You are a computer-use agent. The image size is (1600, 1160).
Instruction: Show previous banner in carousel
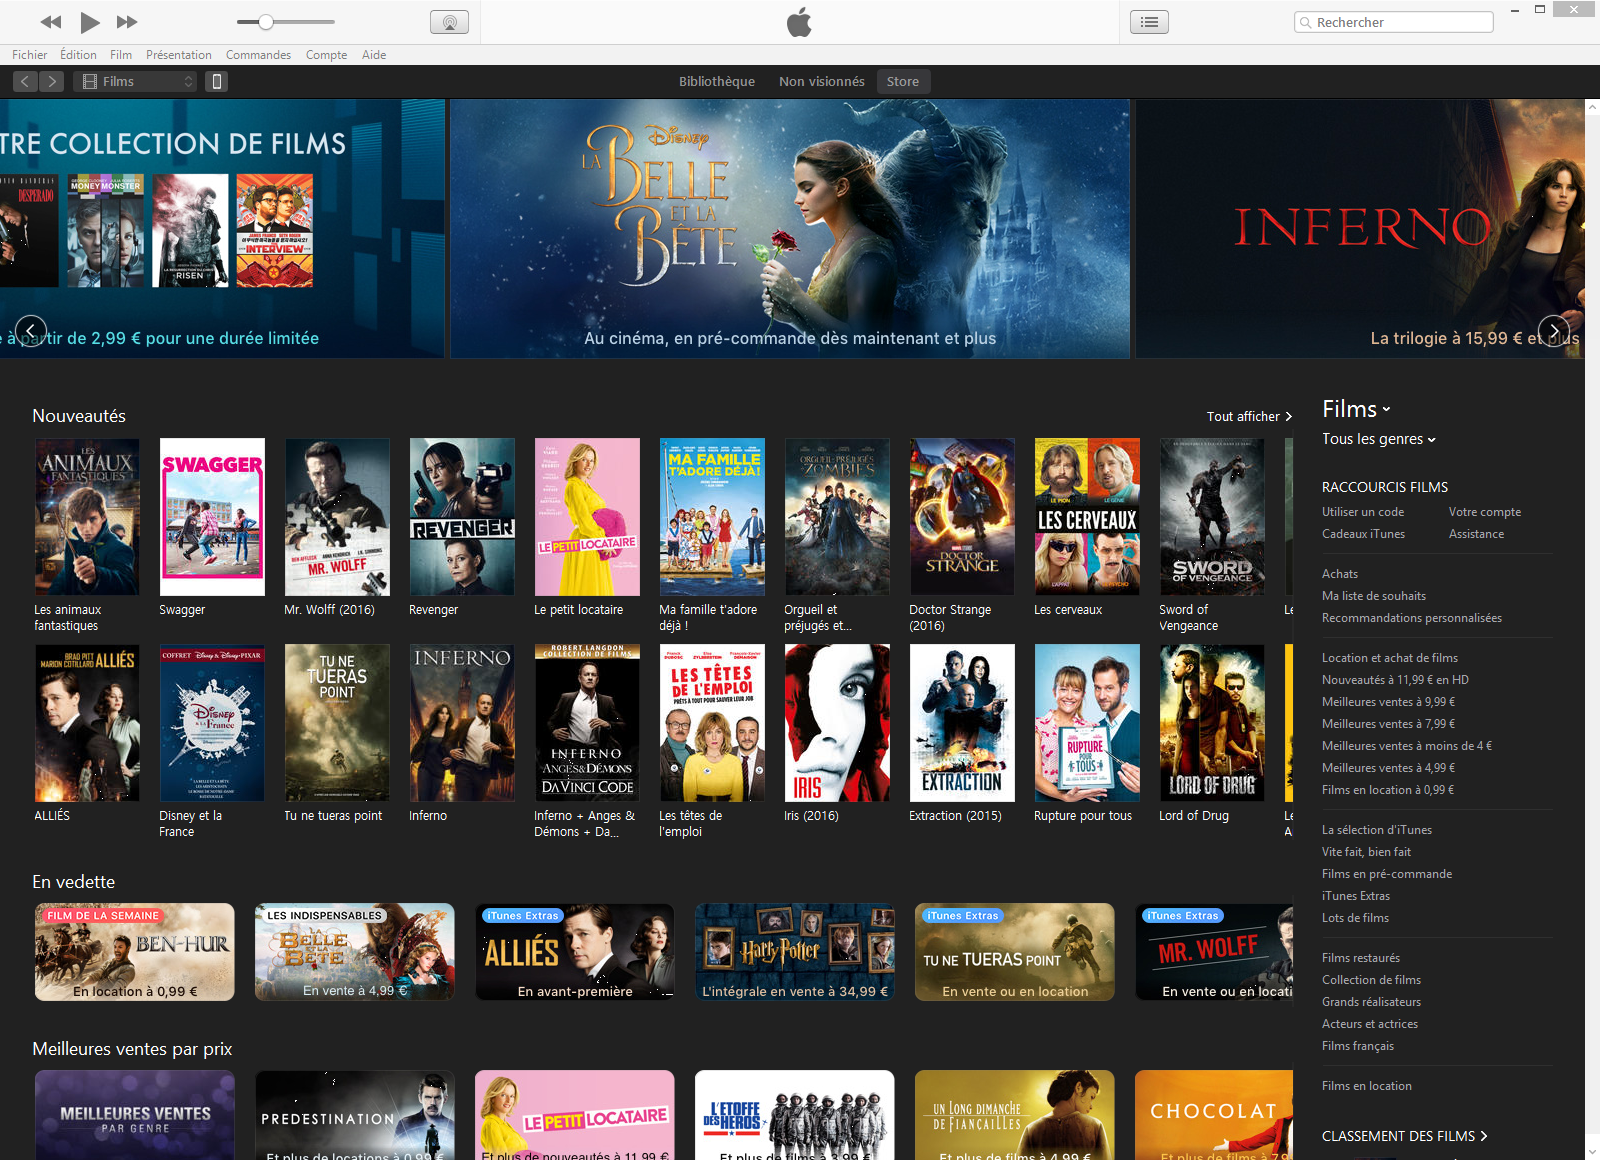(31, 330)
